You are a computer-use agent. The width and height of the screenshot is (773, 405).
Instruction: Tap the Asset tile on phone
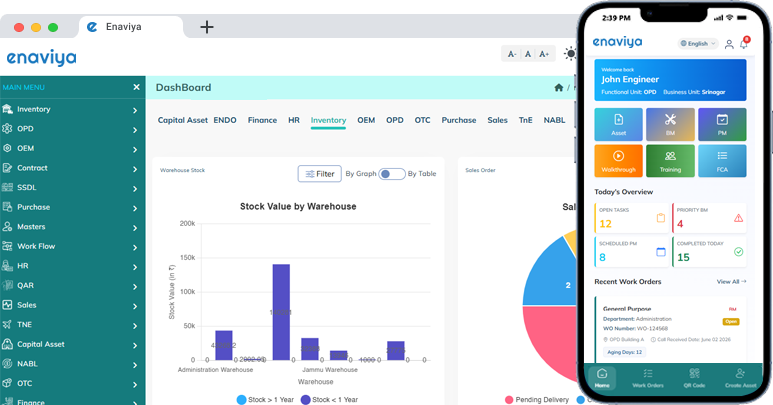pos(618,124)
